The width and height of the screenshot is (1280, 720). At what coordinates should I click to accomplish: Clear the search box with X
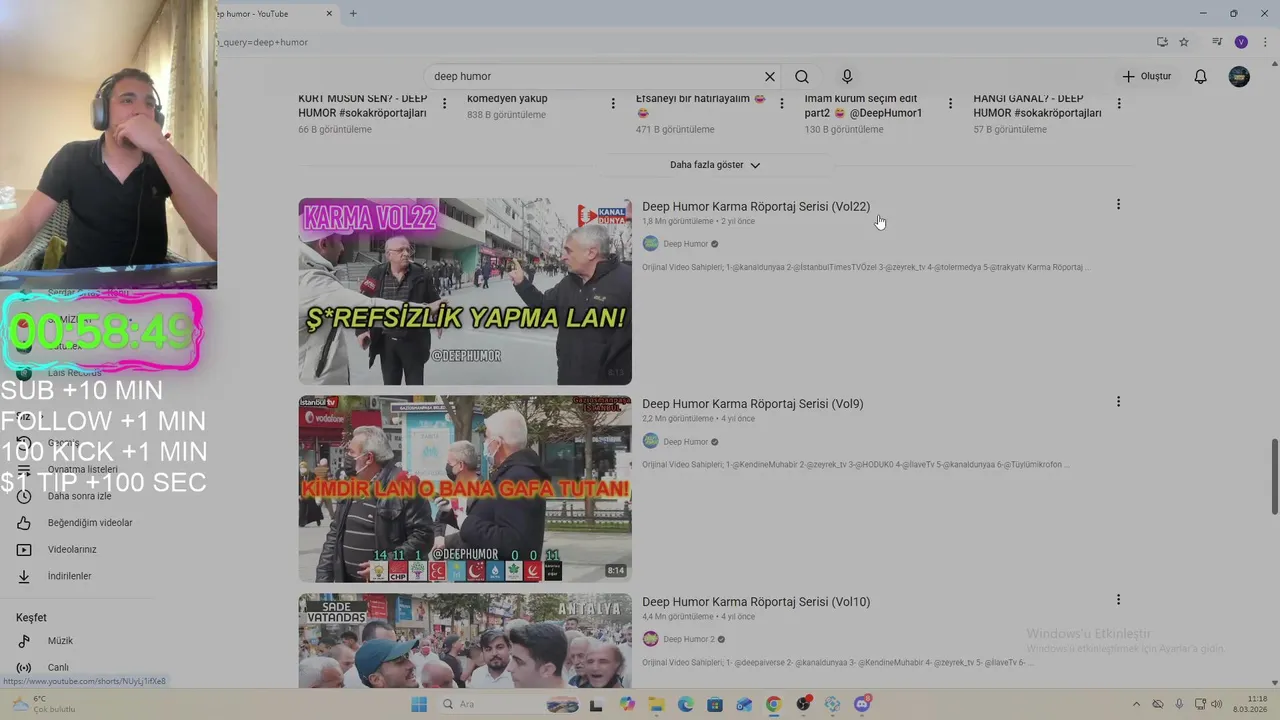pos(770,77)
